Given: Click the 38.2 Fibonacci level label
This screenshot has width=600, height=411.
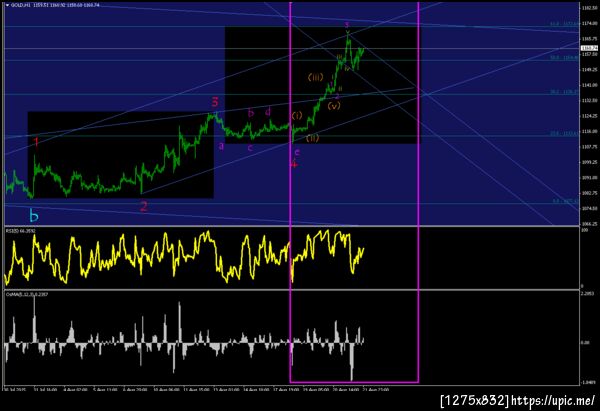Looking at the screenshot, I should (x=564, y=92).
